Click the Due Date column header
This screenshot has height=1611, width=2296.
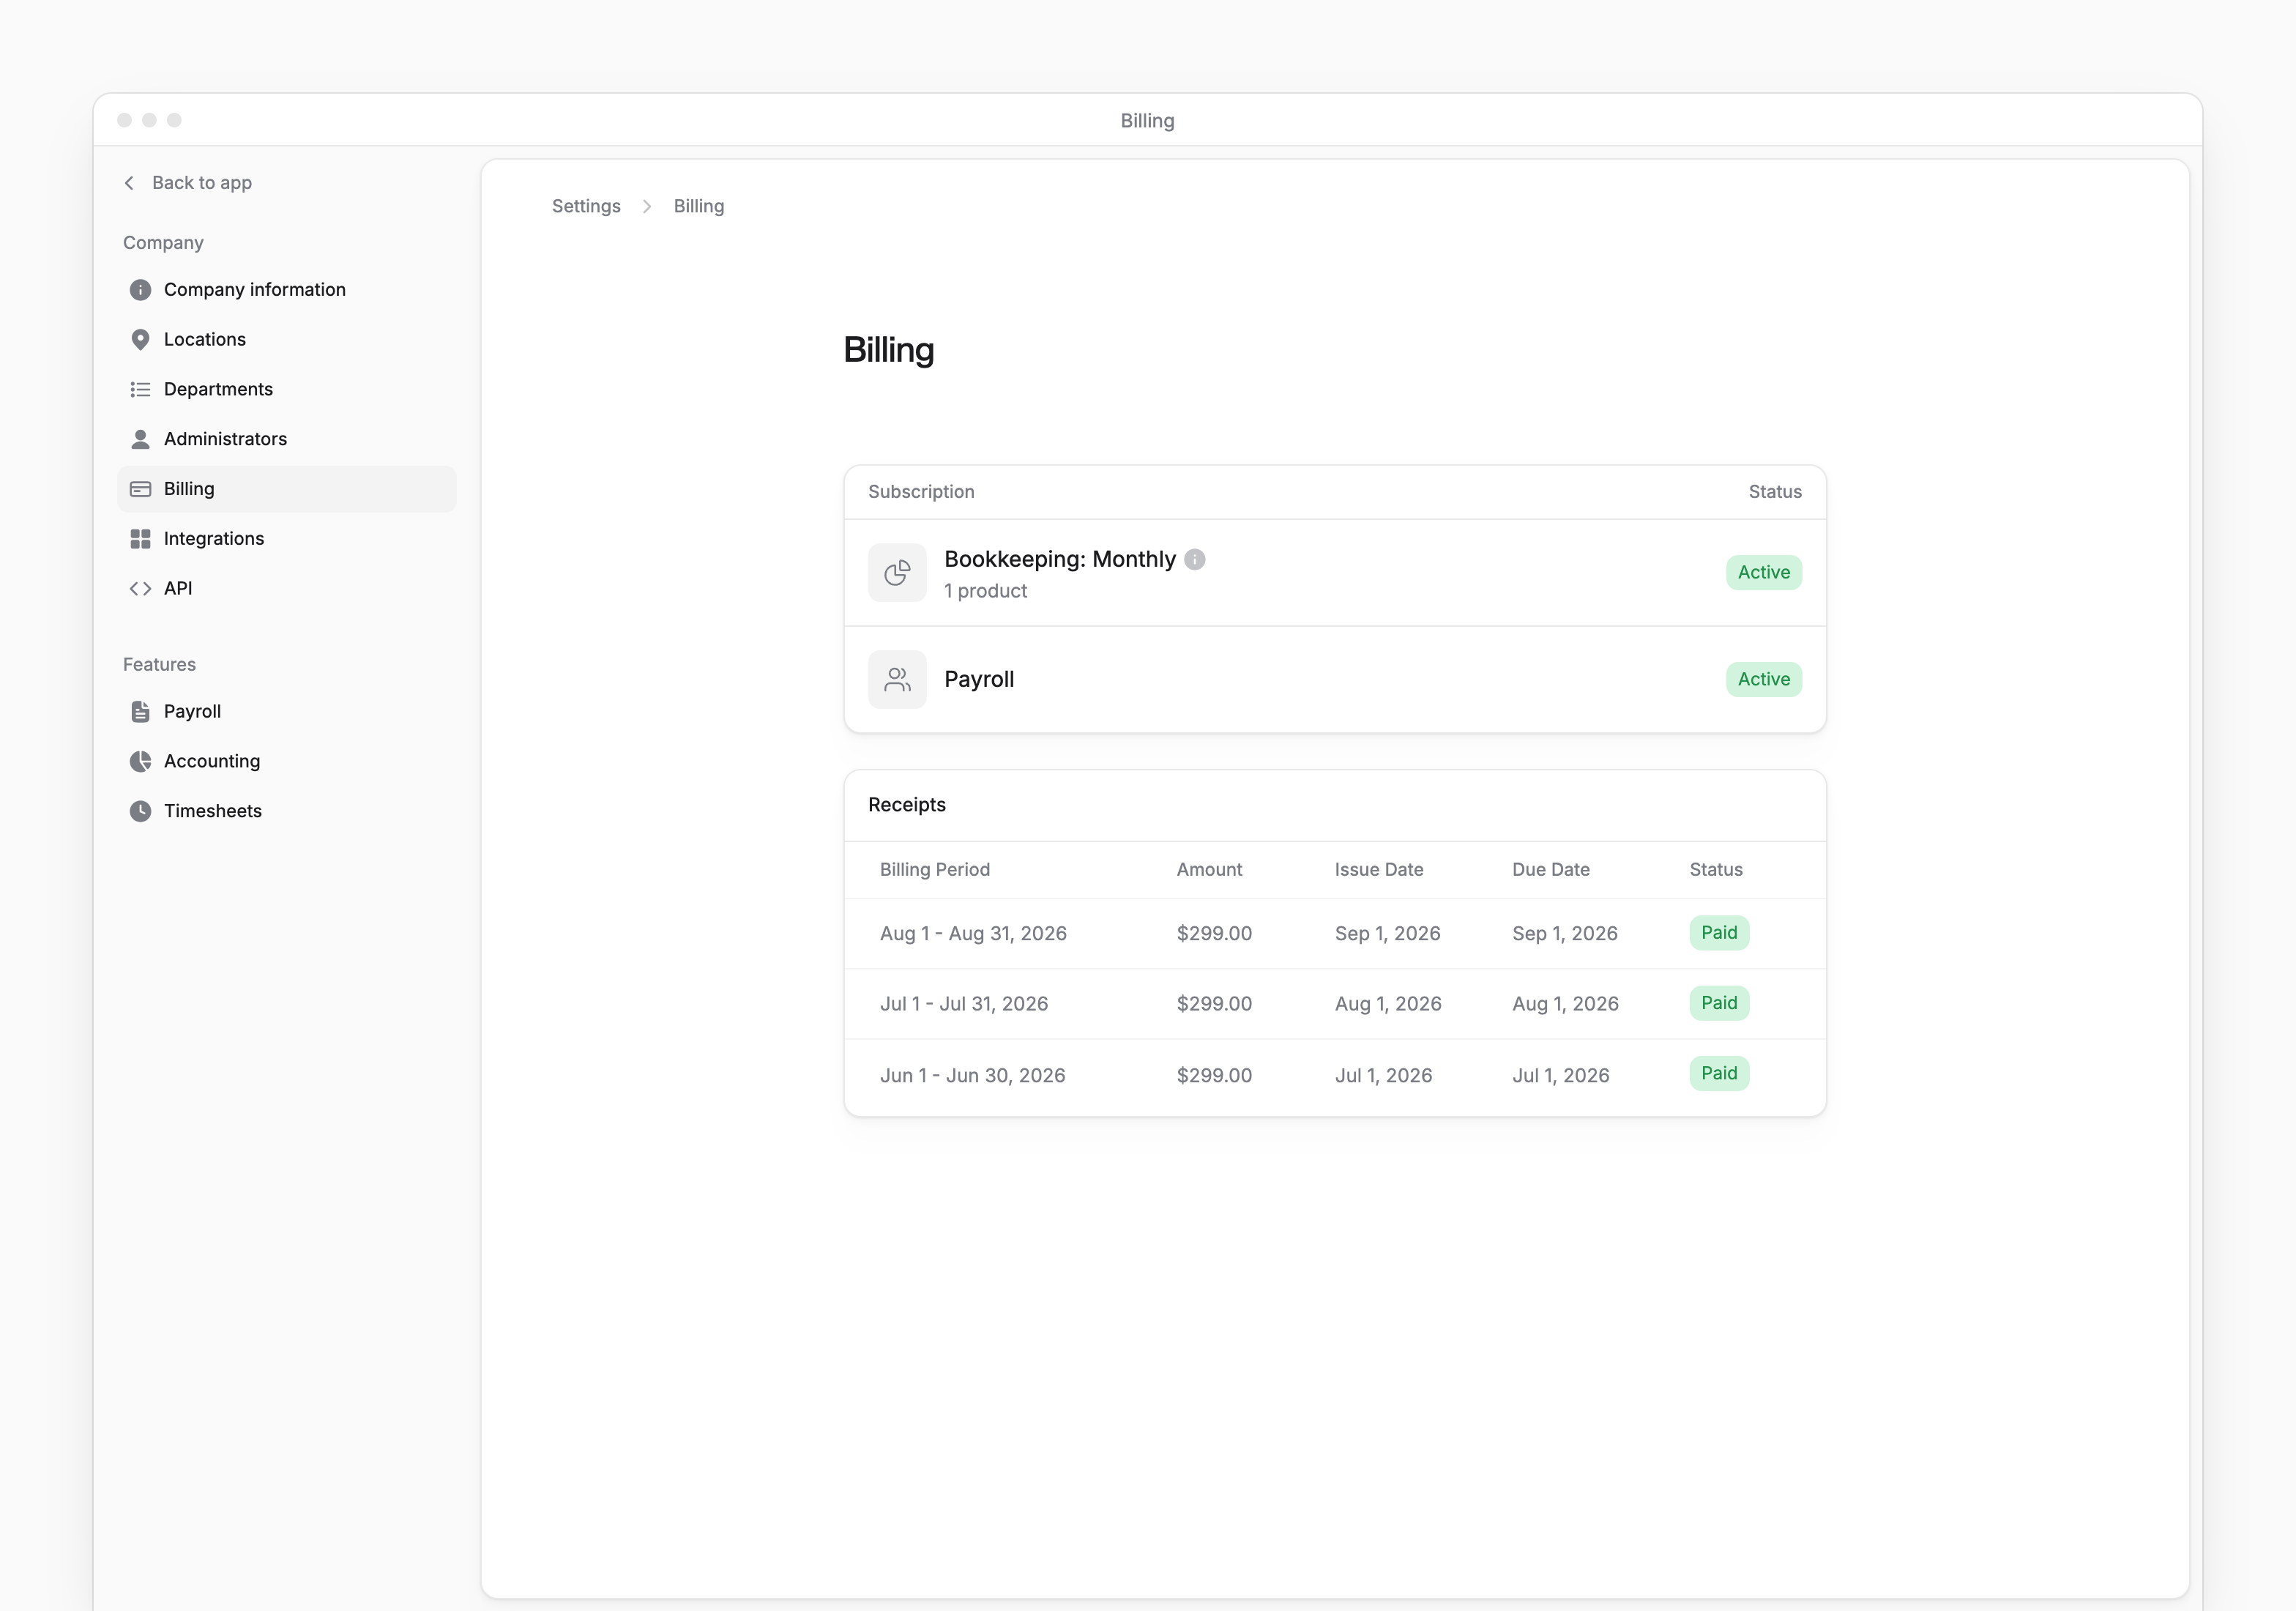pos(1551,870)
